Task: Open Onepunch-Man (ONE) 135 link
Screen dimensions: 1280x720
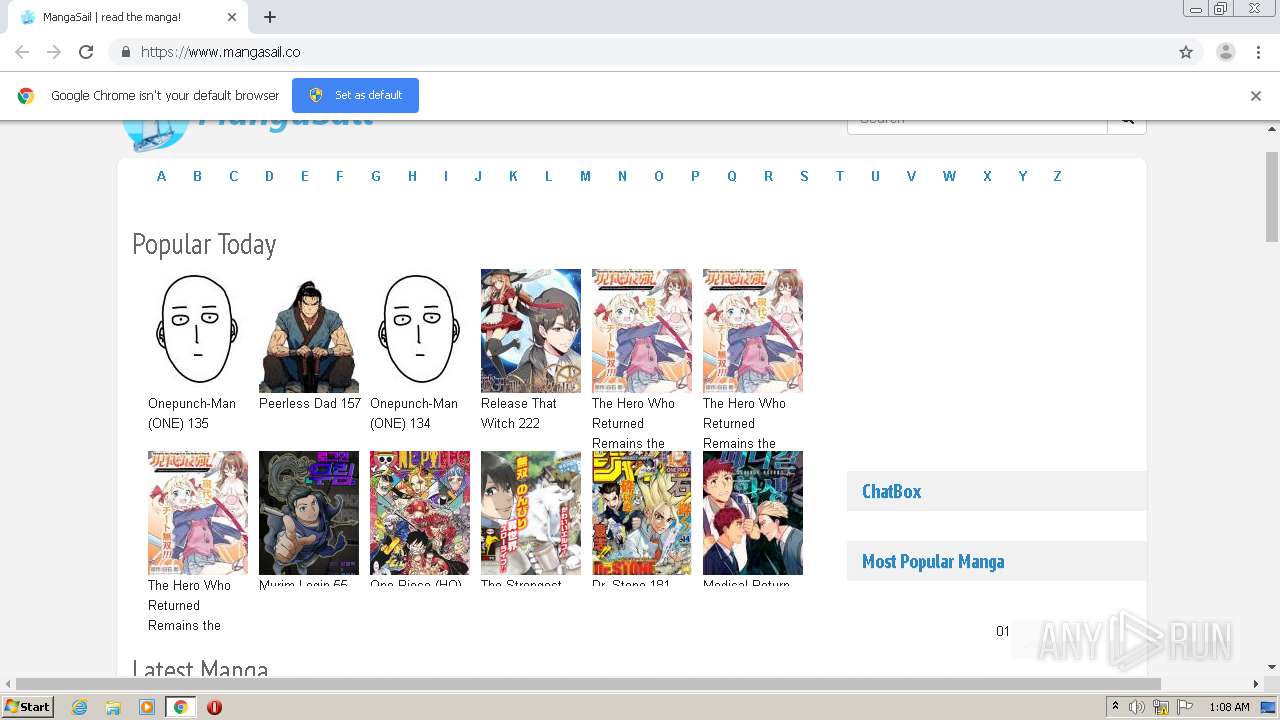Action: (192, 413)
